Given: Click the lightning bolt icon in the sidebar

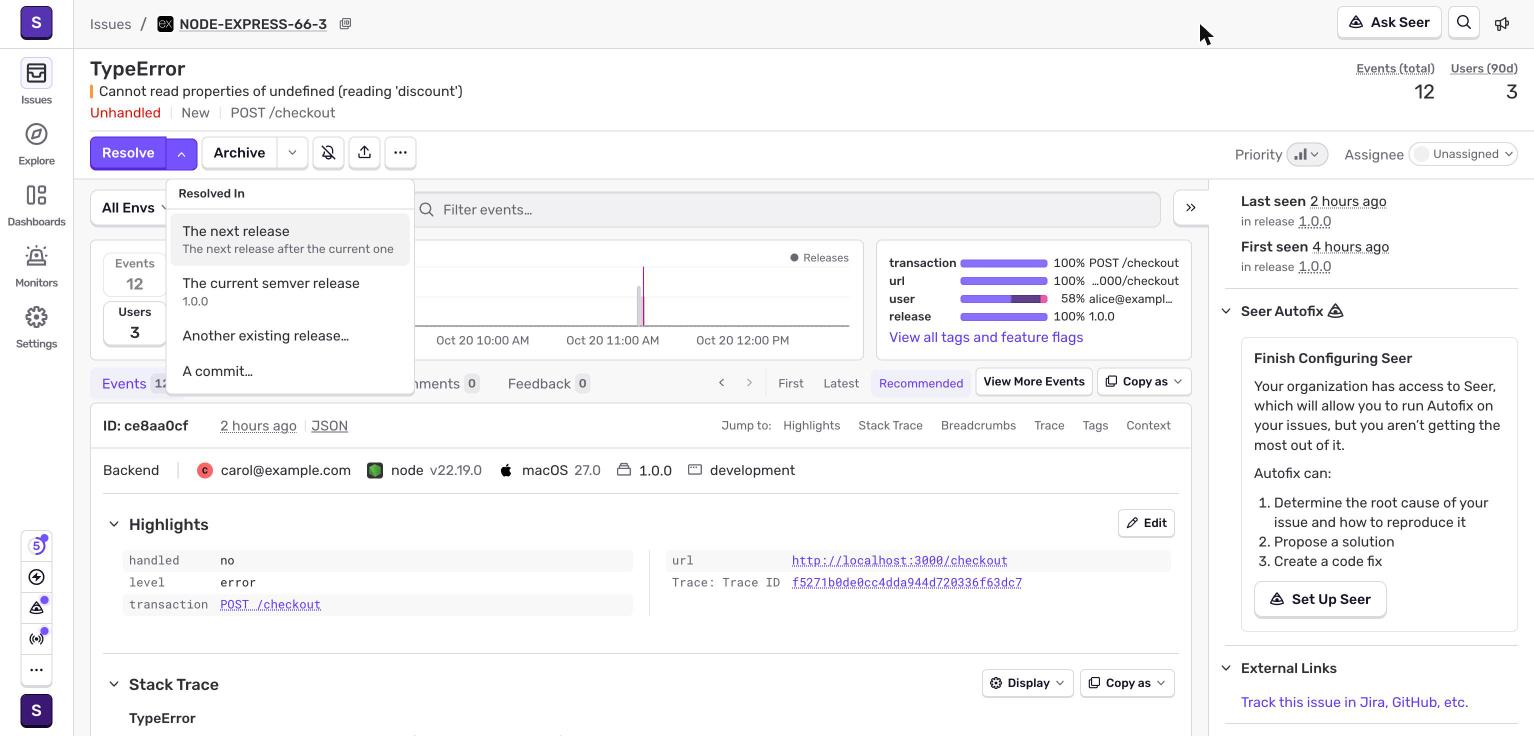Looking at the screenshot, I should [37, 577].
